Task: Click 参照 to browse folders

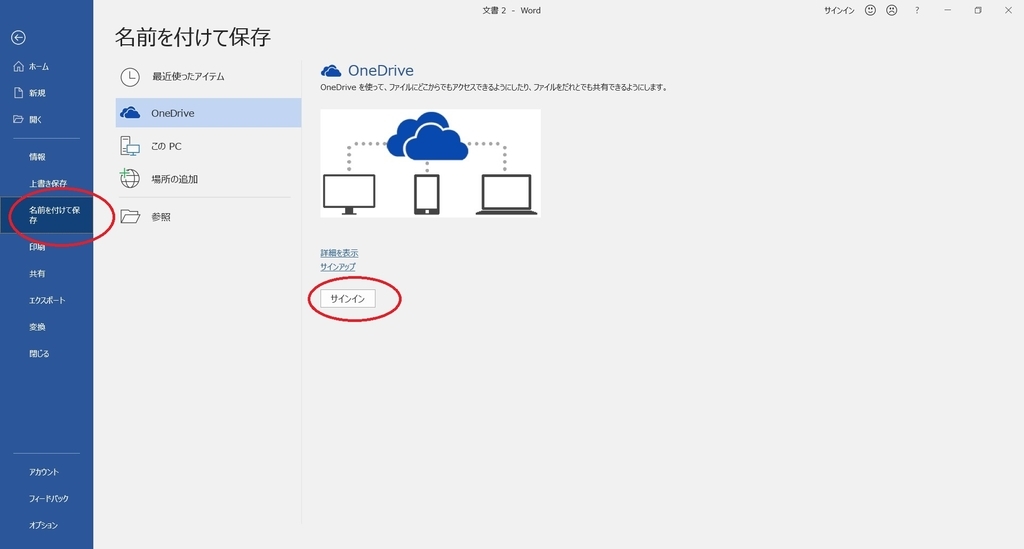Action: (x=208, y=217)
